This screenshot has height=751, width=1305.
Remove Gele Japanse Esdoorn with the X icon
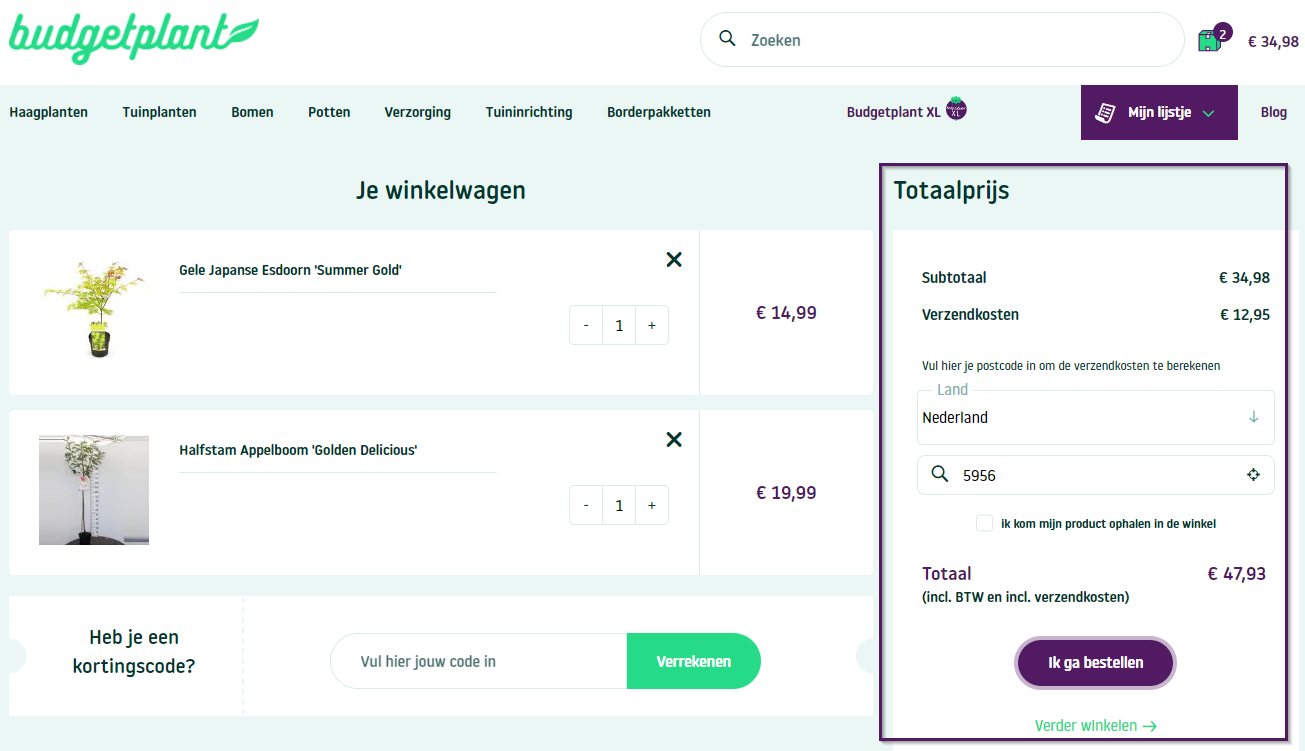pyautogui.click(x=674, y=260)
